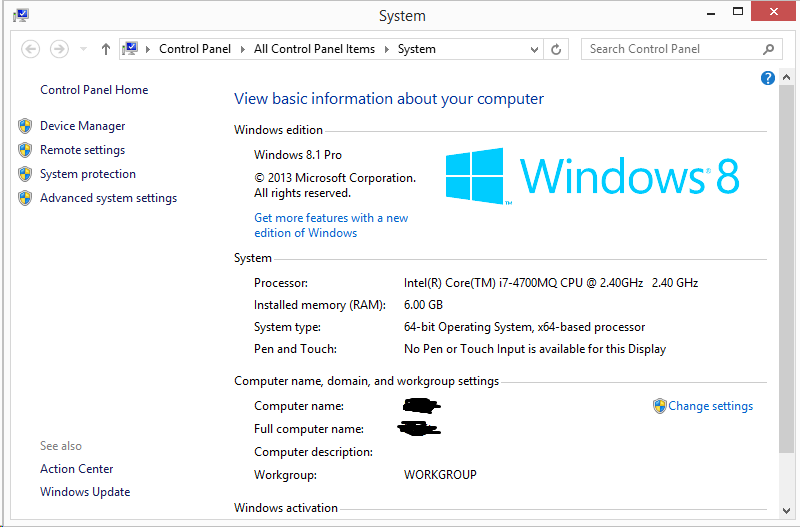The image size is (800, 530).
Task: Expand chevron after All Control Panel Items
Action: pos(387,49)
